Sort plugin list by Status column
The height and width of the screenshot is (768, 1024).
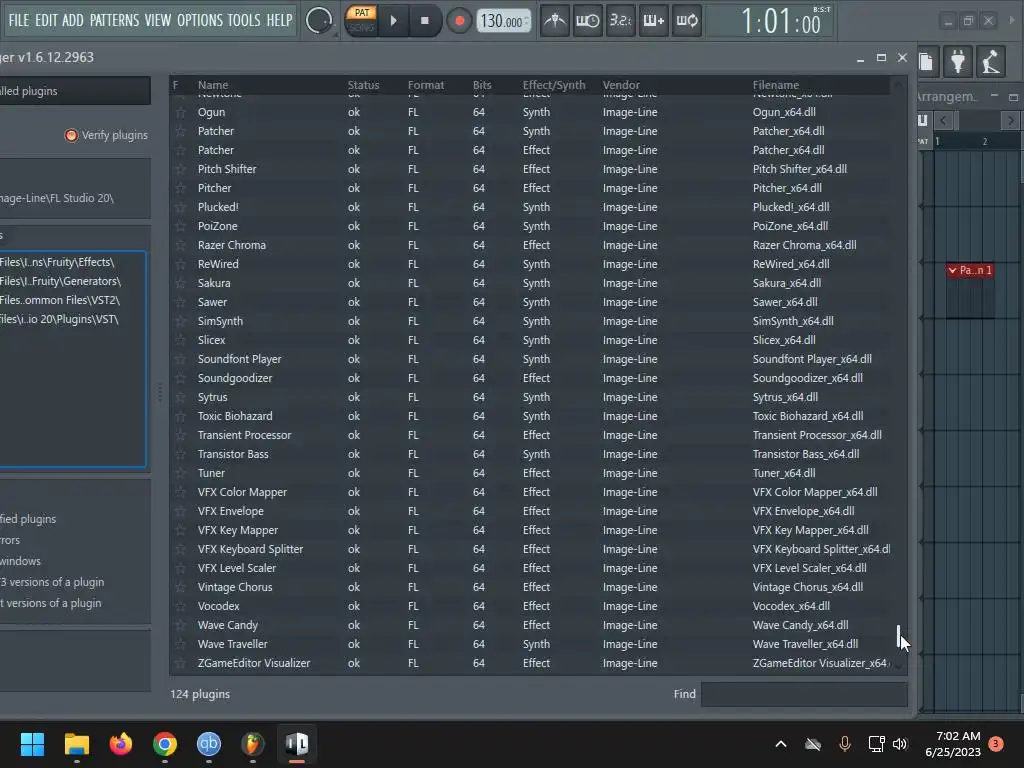pos(363,85)
